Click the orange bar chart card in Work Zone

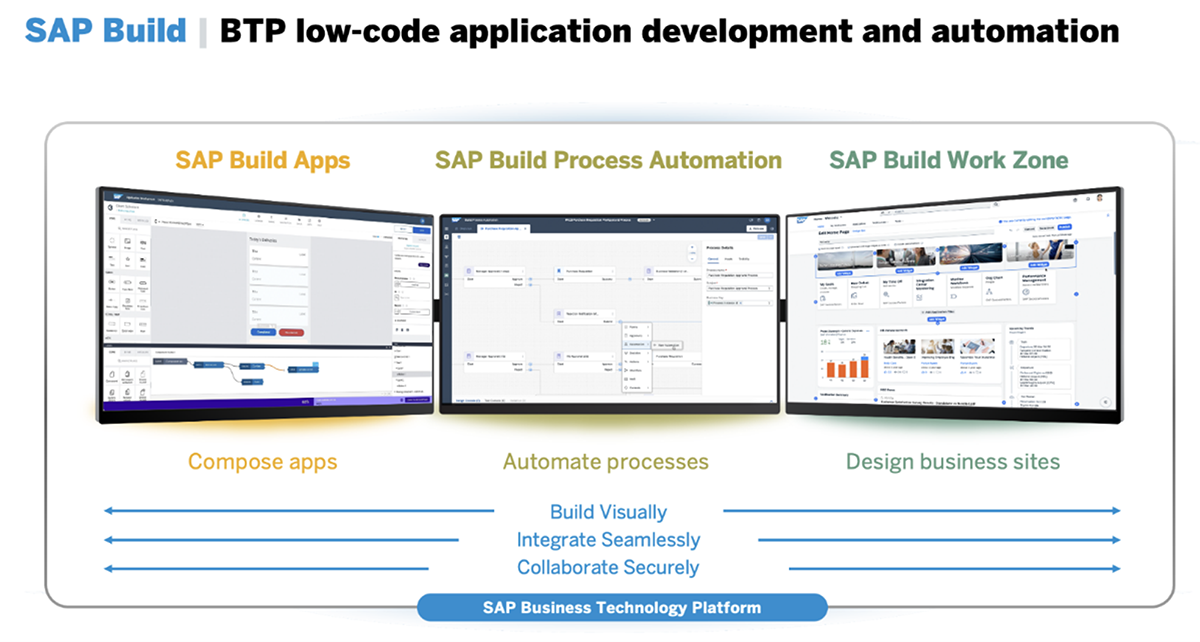(x=845, y=356)
